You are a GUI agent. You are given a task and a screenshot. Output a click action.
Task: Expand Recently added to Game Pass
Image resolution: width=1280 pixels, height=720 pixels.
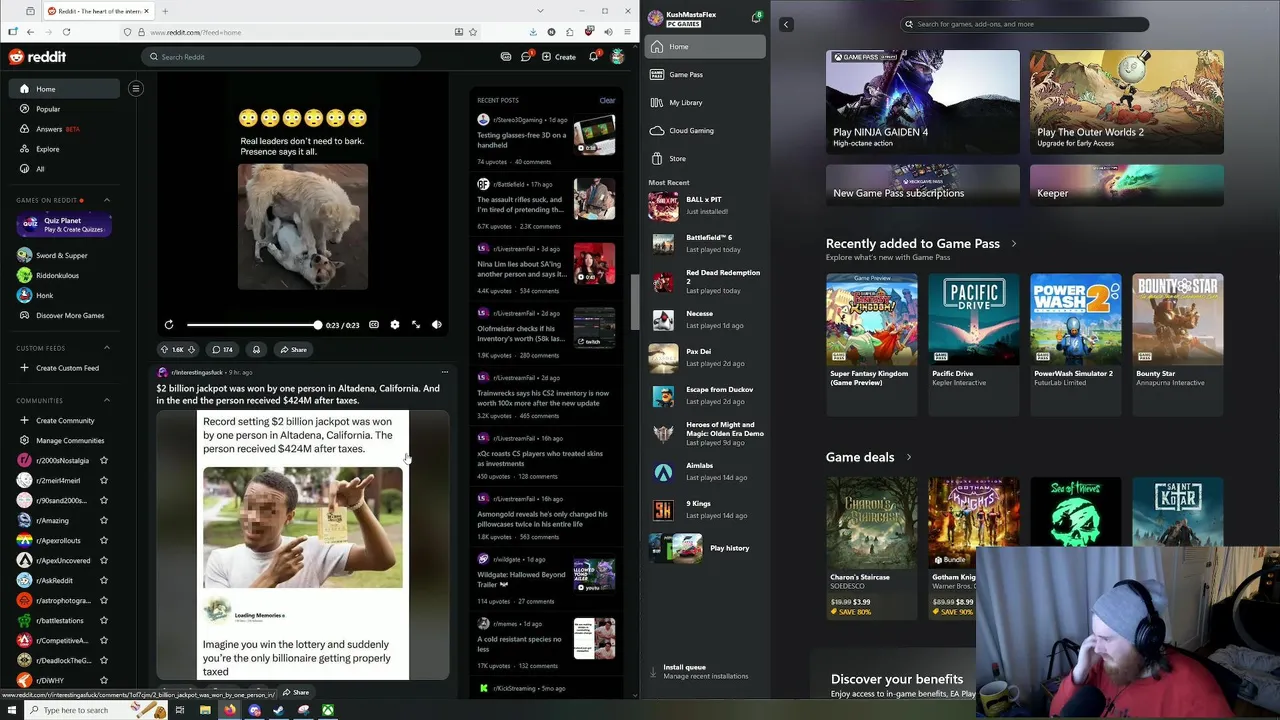[1013, 244]
